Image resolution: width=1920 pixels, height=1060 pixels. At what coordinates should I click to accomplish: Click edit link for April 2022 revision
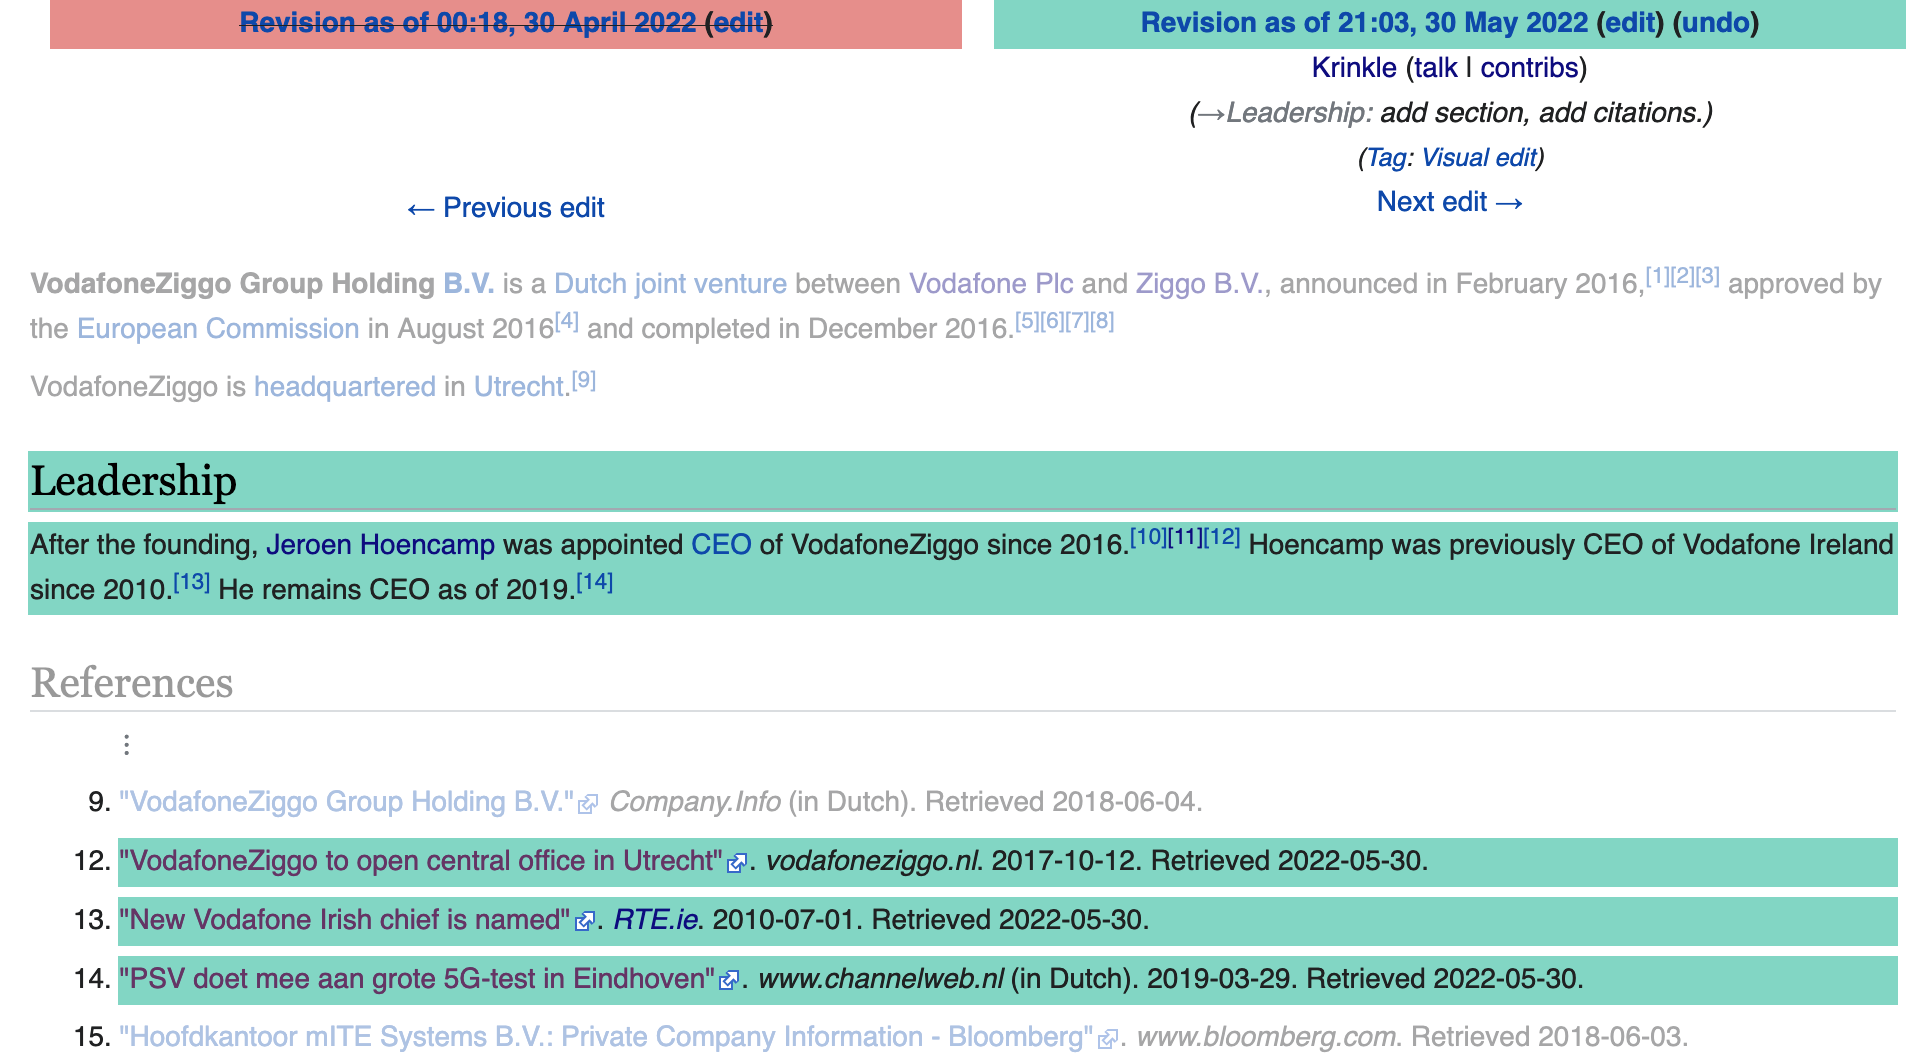click(x=738, y=22)
